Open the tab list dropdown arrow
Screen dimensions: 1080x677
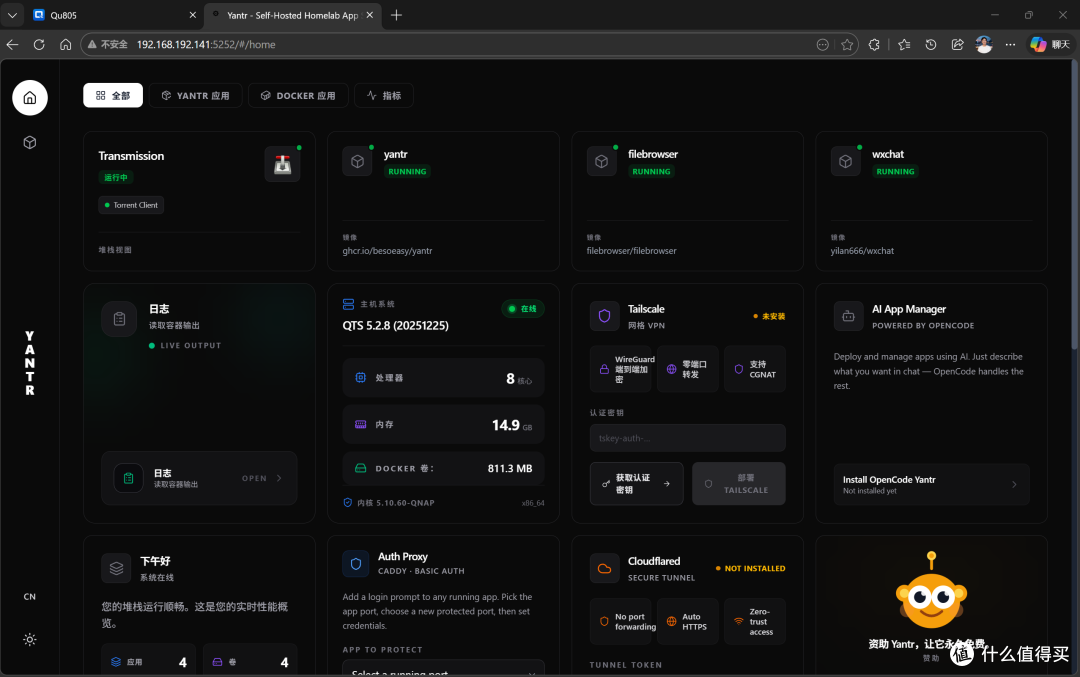point(12,15)
